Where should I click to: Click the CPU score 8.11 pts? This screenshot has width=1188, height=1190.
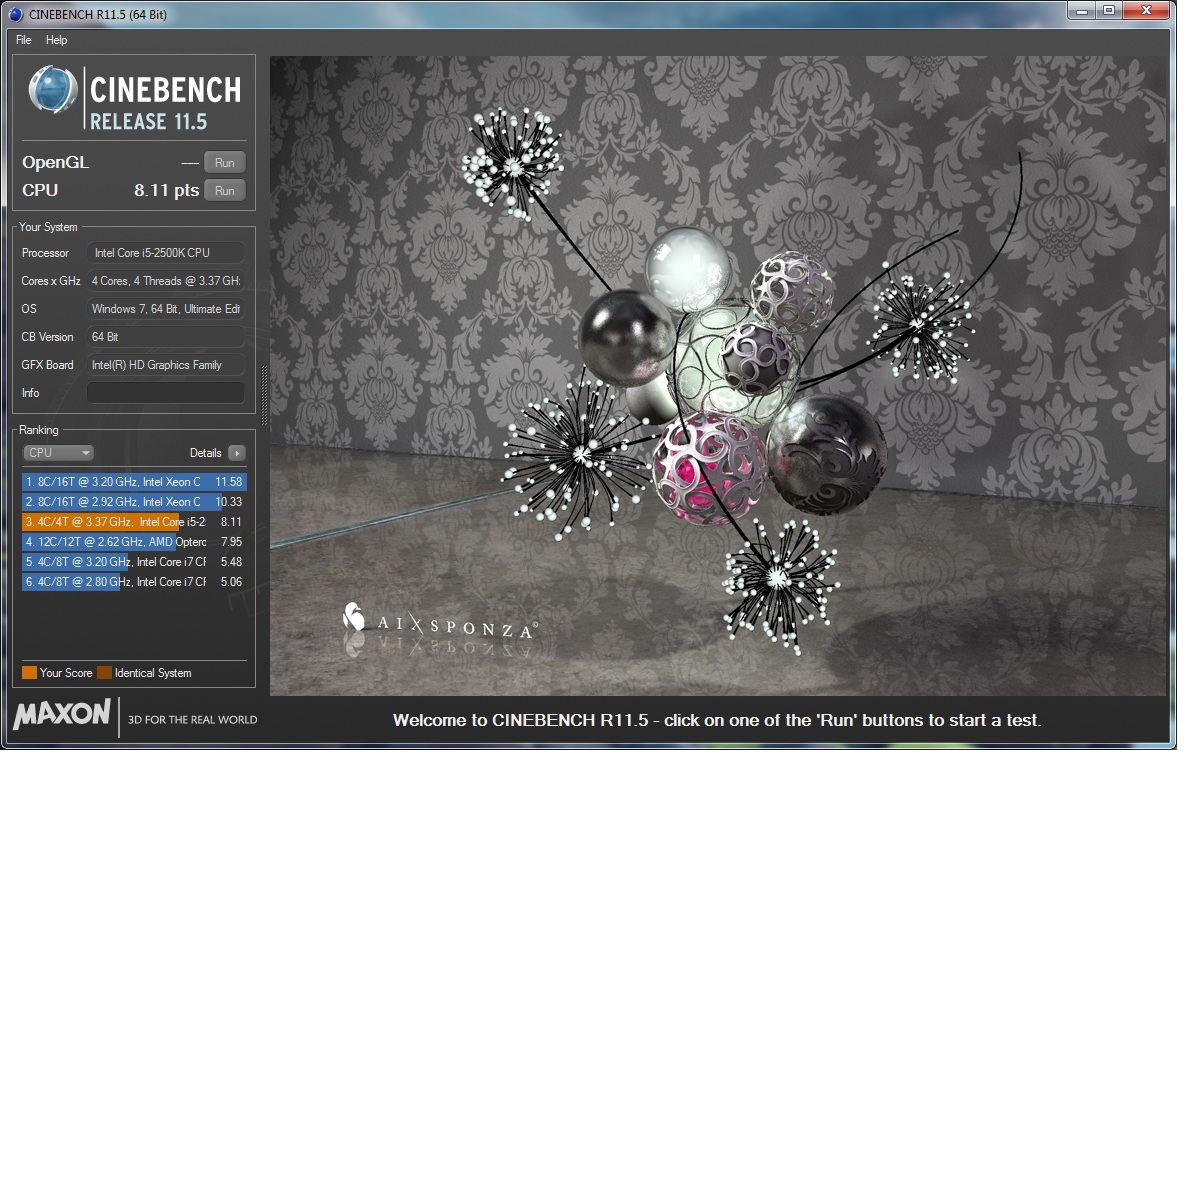click(166, 190)
